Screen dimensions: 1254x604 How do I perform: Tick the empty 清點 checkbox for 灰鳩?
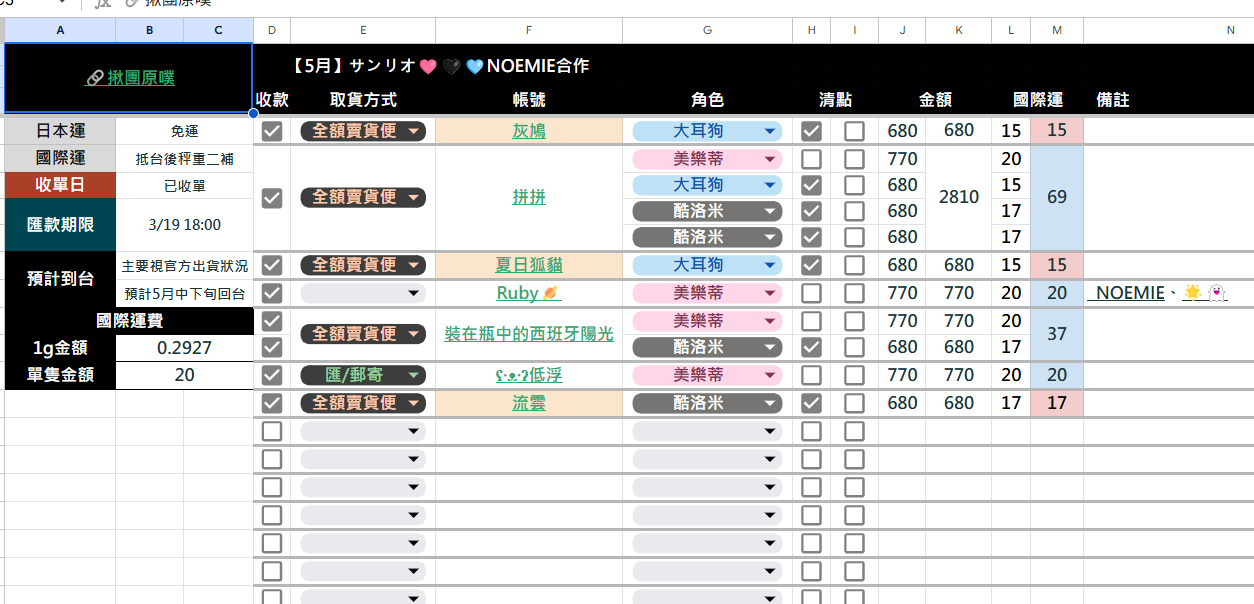(x=854, y=131)
